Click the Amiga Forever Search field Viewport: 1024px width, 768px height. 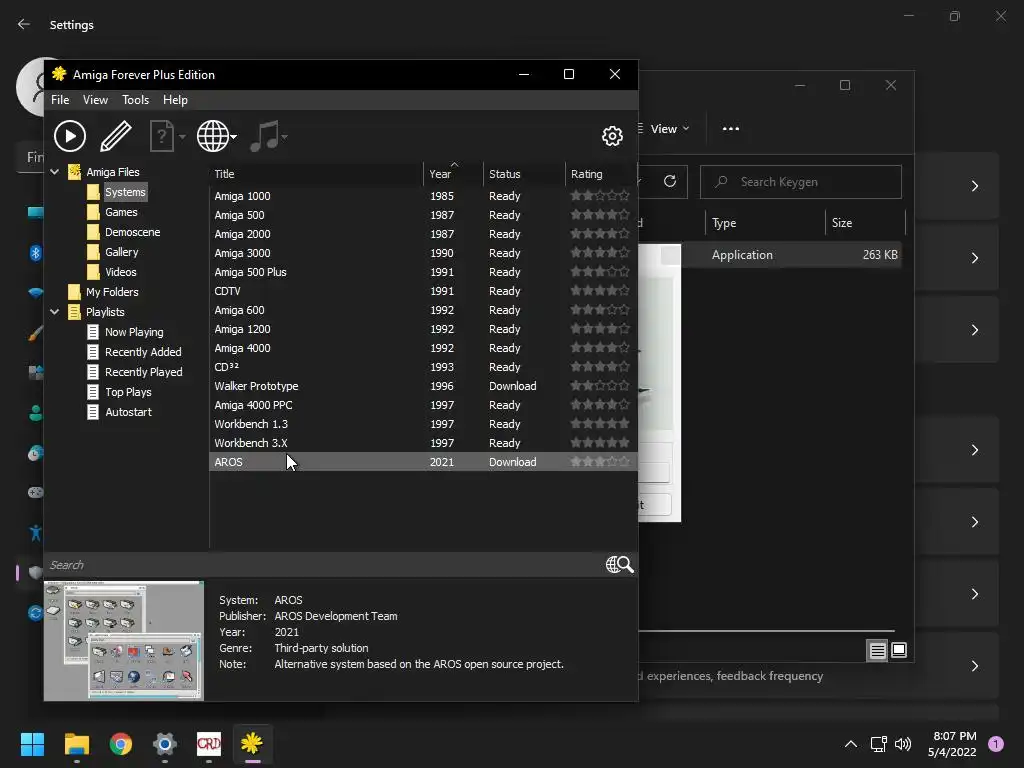click(x=323, y=565)
